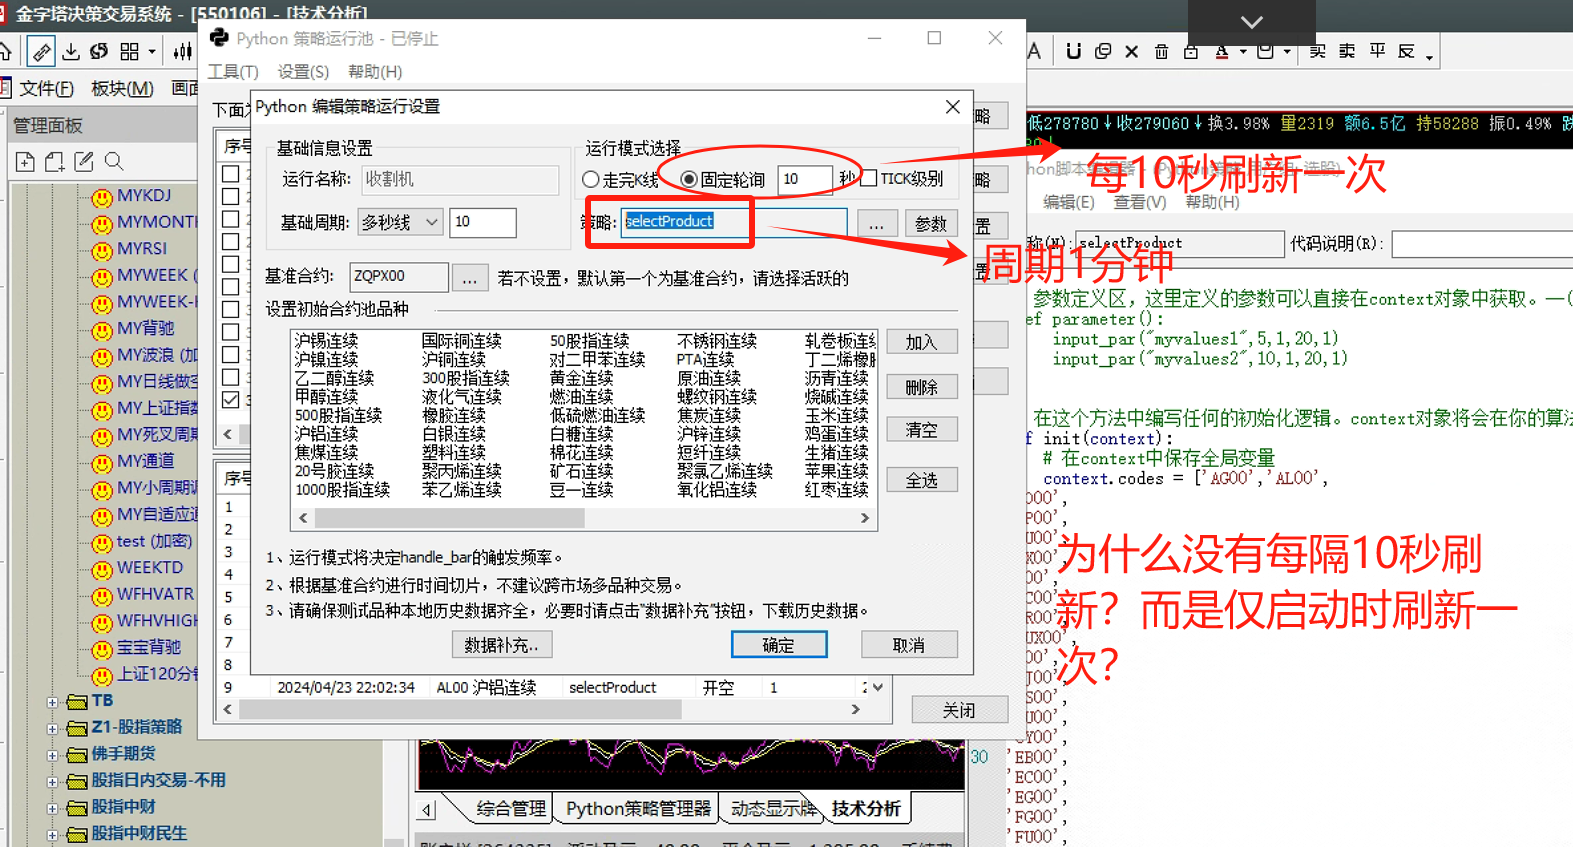Click the file menu window icon beside 文件(F)

click(x=5, y=88)
